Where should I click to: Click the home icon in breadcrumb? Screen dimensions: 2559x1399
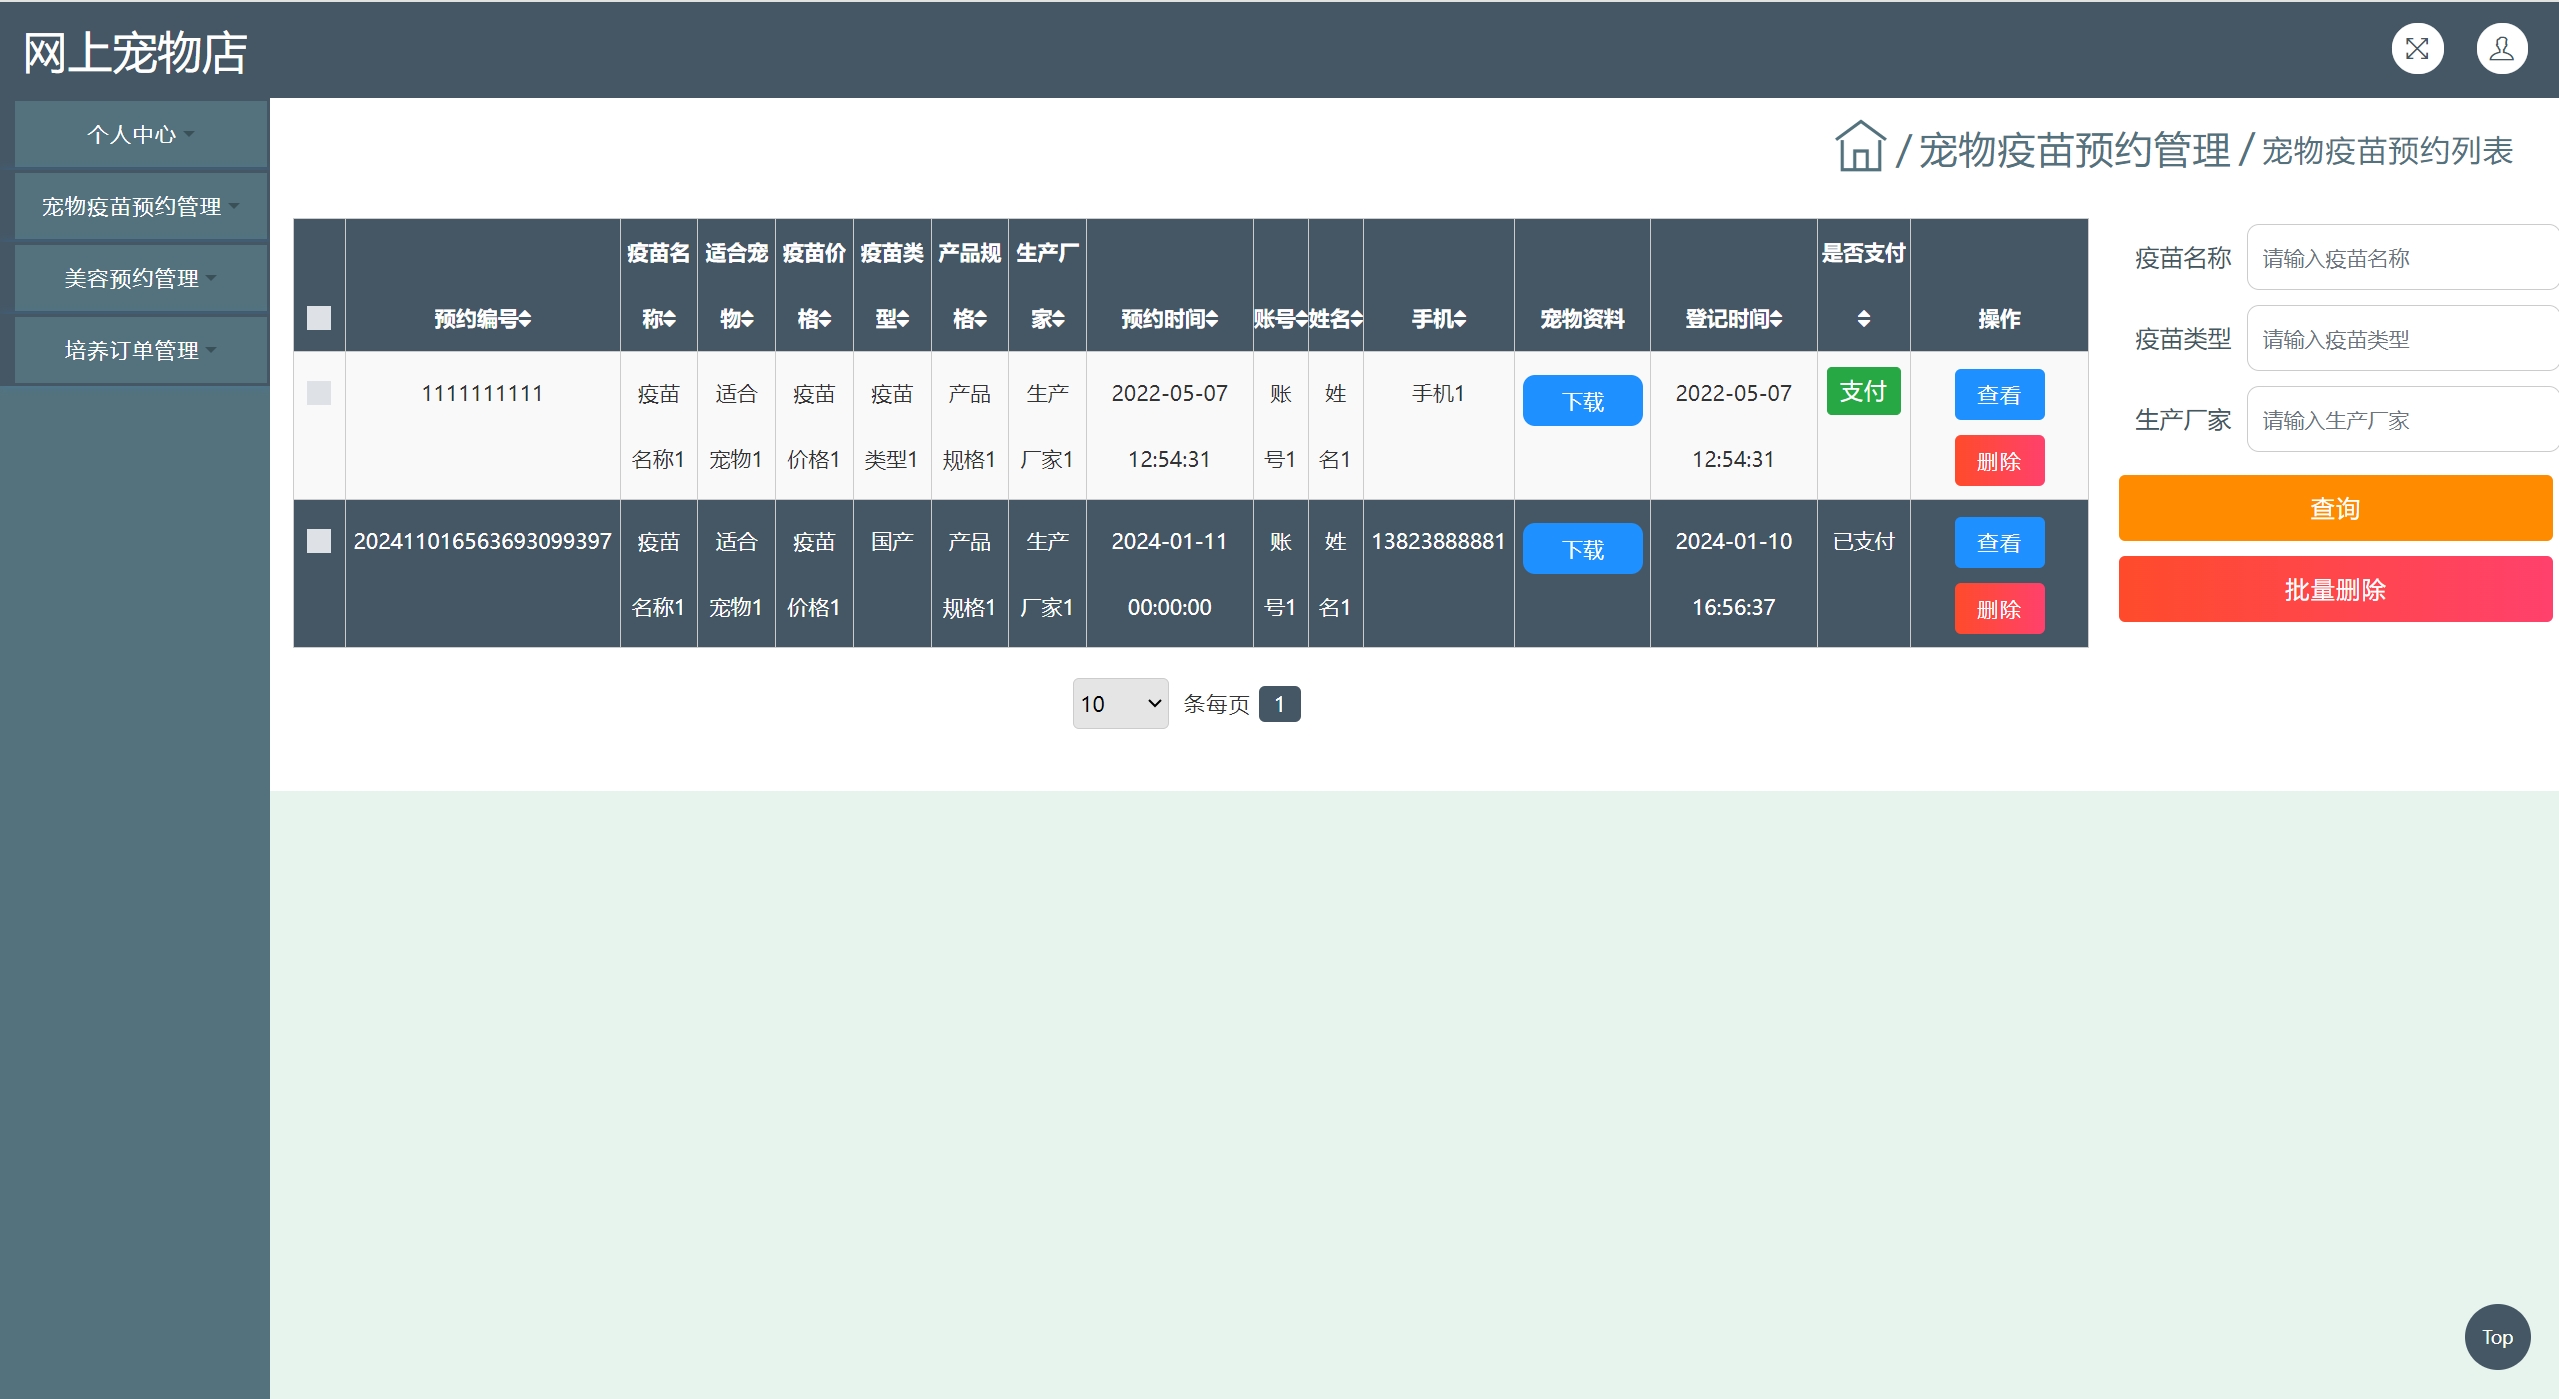coord(1859,148)
